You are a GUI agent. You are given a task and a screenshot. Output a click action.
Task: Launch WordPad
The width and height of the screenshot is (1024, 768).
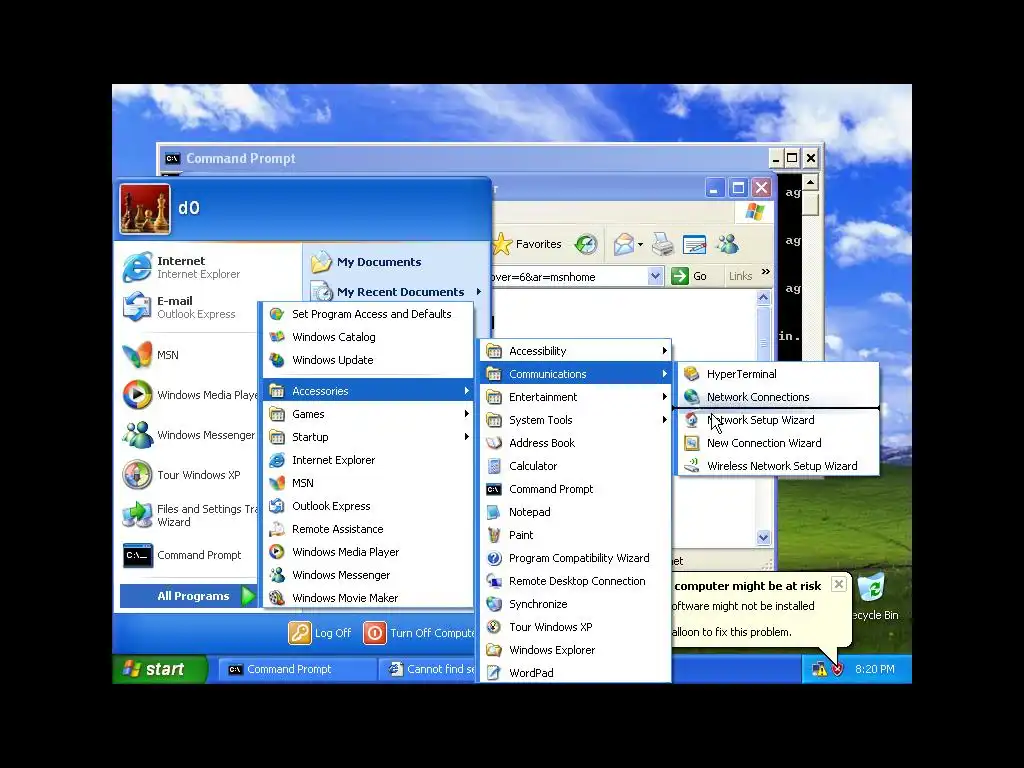pyautogui.click(x=575, y=673)
